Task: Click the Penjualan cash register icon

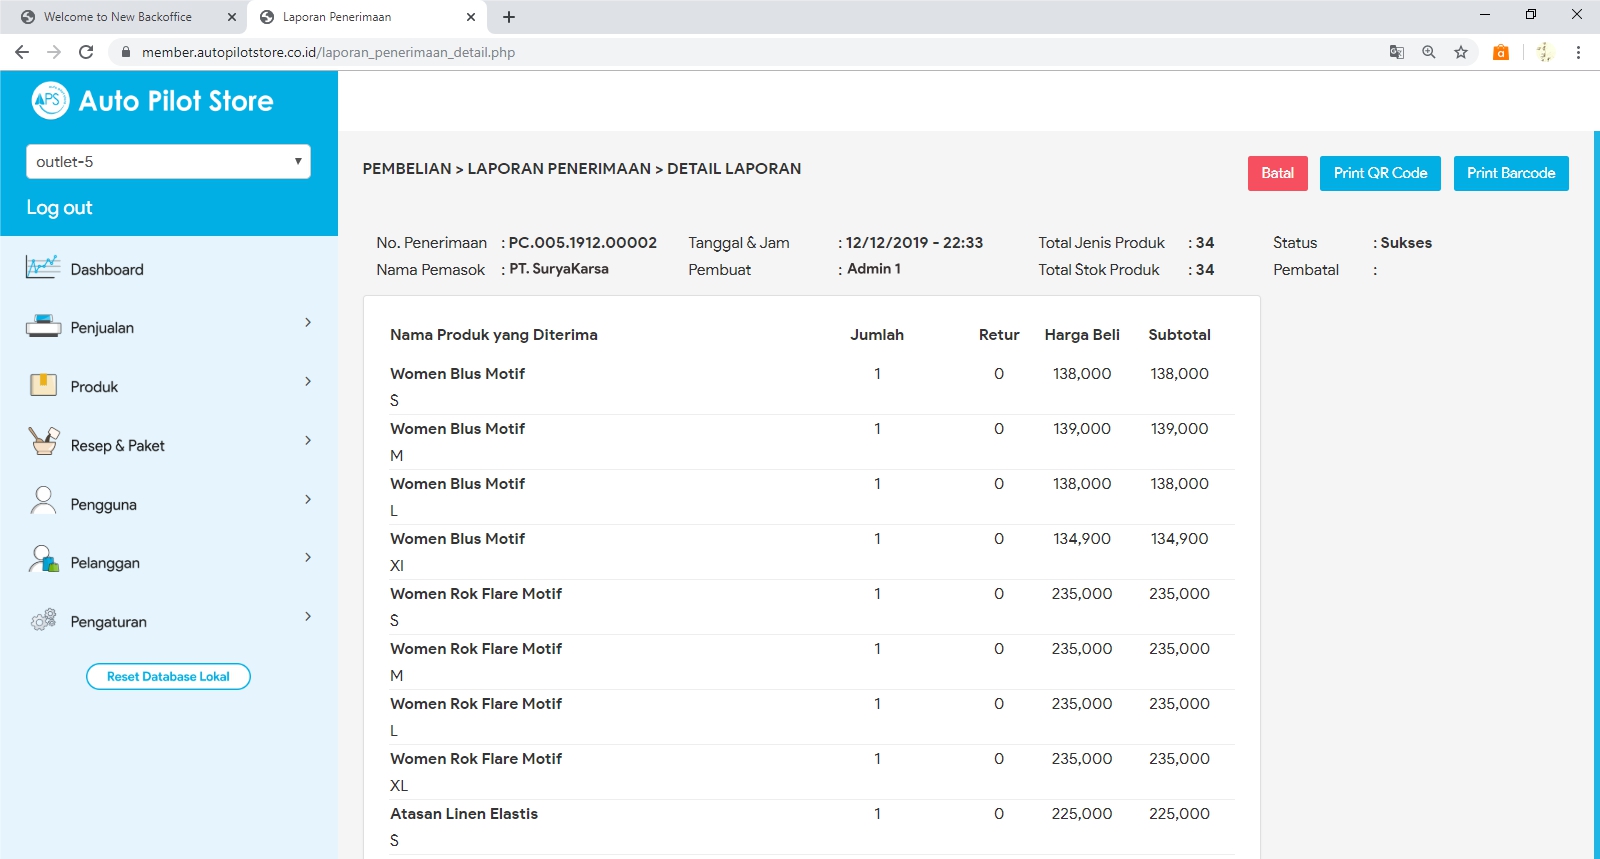Action: point(43,326)
